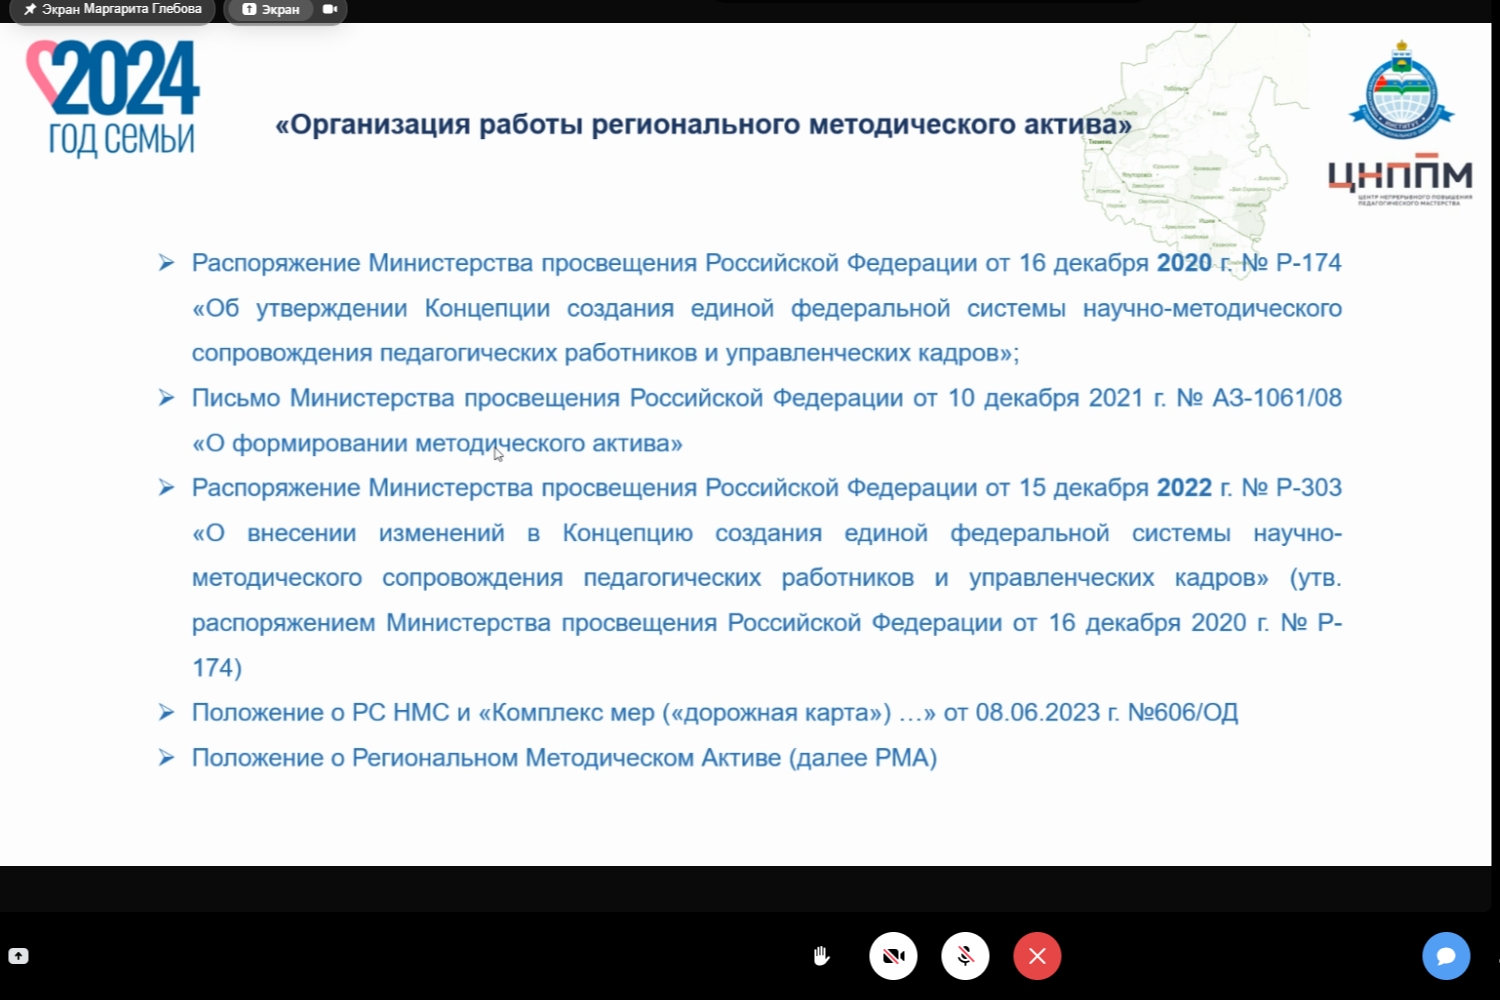Click the share screen icon at bottom left
Screen dimensions: 1500x1000
tap(19, 956)
